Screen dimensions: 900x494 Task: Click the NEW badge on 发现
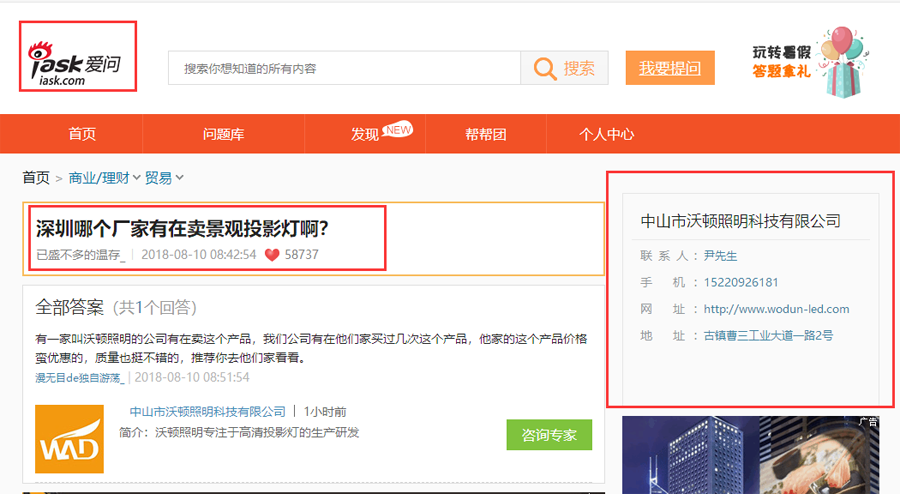[398, 130]
